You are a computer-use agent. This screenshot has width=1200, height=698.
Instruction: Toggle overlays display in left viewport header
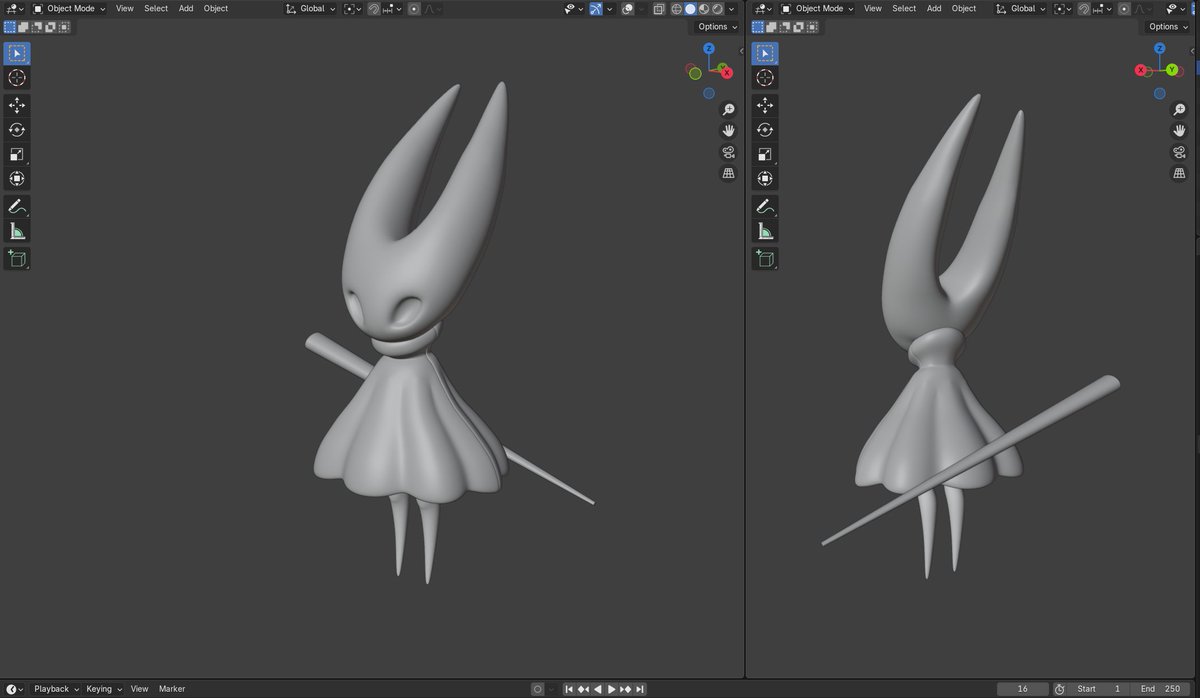pos(627,8)
